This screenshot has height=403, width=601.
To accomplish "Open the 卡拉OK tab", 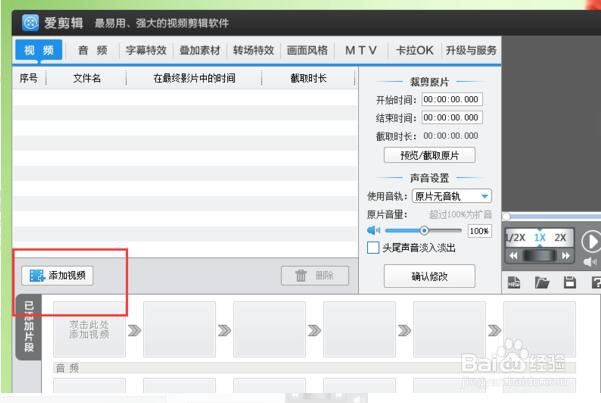I will [x=414, y=50].
